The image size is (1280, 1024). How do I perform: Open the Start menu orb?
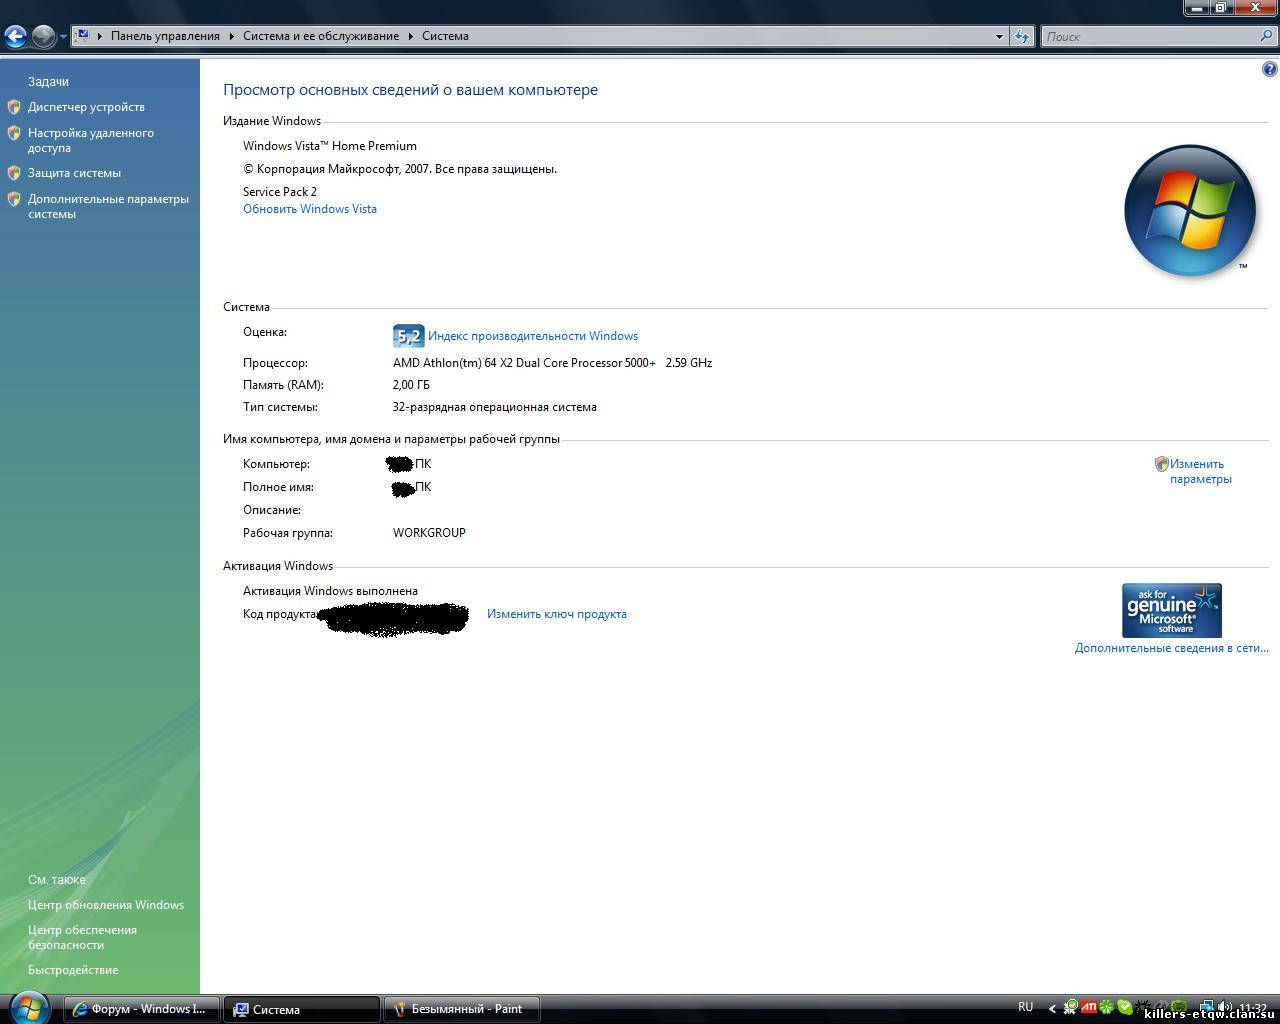pyautogui.click(x=28, y=1008)
